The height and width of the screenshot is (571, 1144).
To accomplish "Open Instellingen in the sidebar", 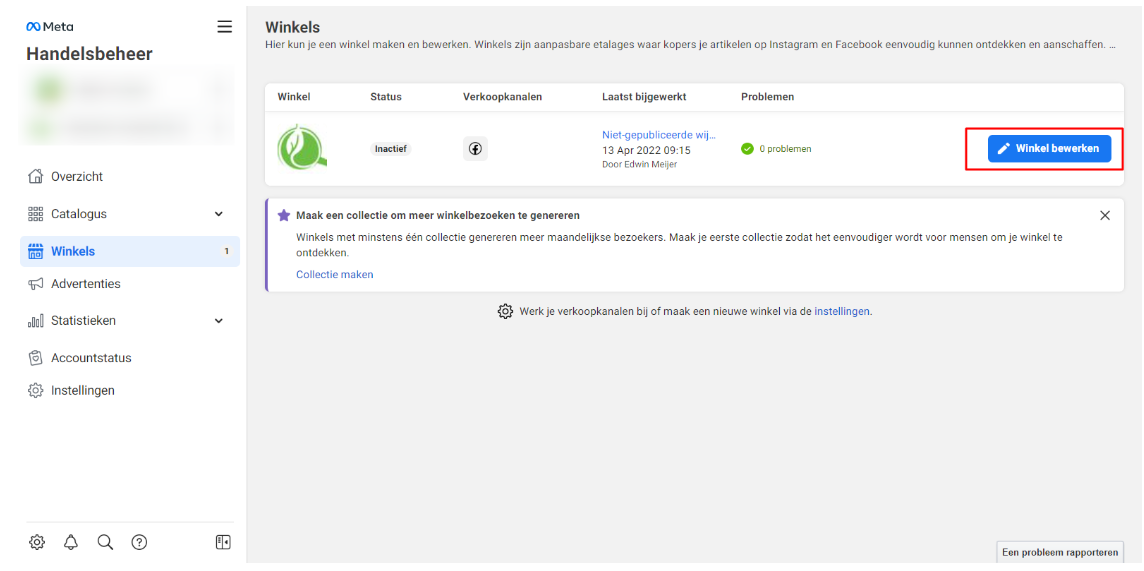I will tap(82, 391).
